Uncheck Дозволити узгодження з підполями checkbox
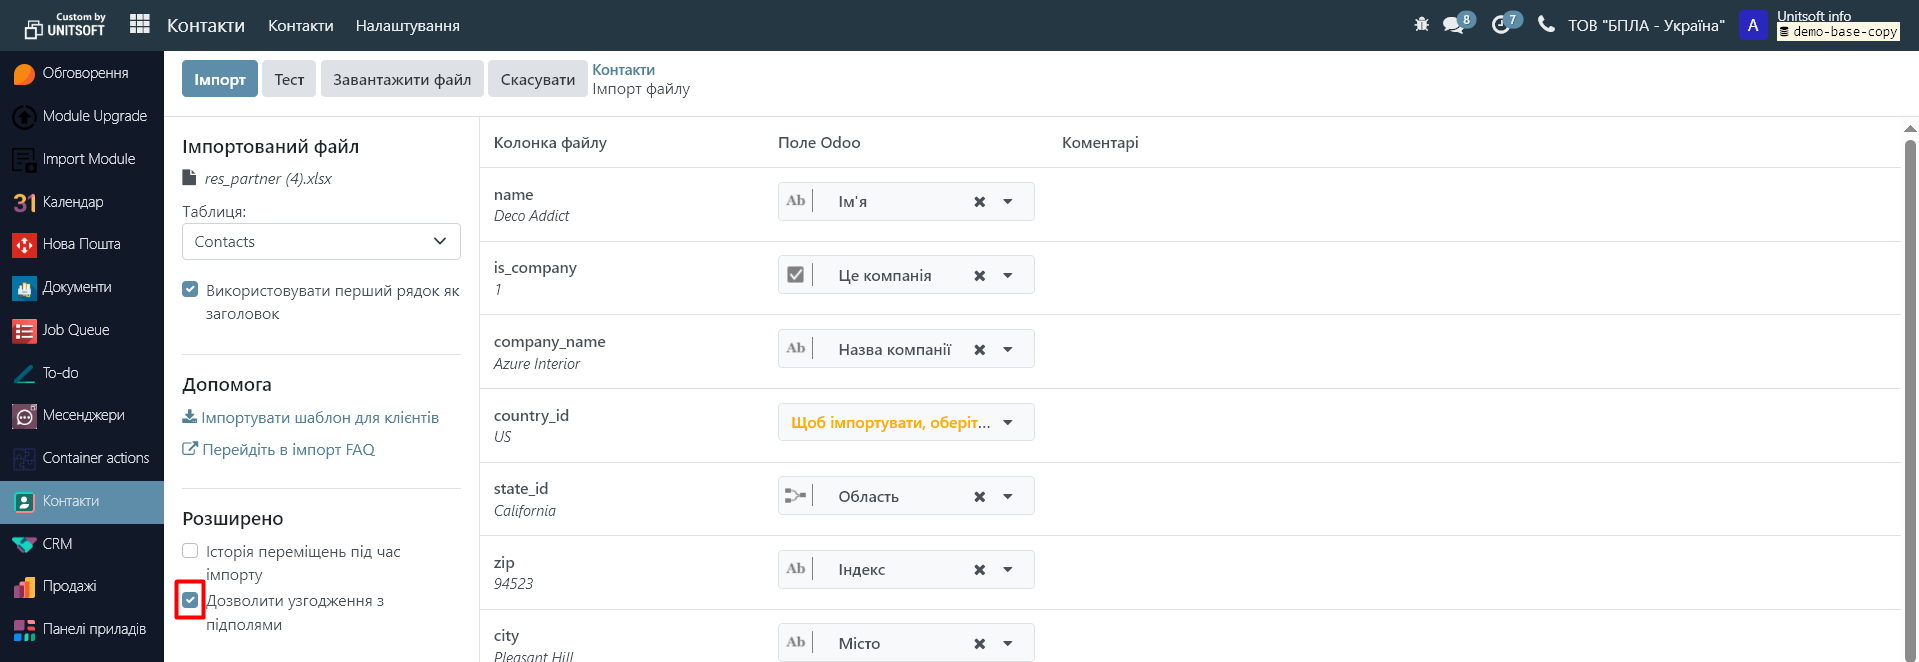The width and height of the screenshot is (1919, 662). tap(190, 601)
